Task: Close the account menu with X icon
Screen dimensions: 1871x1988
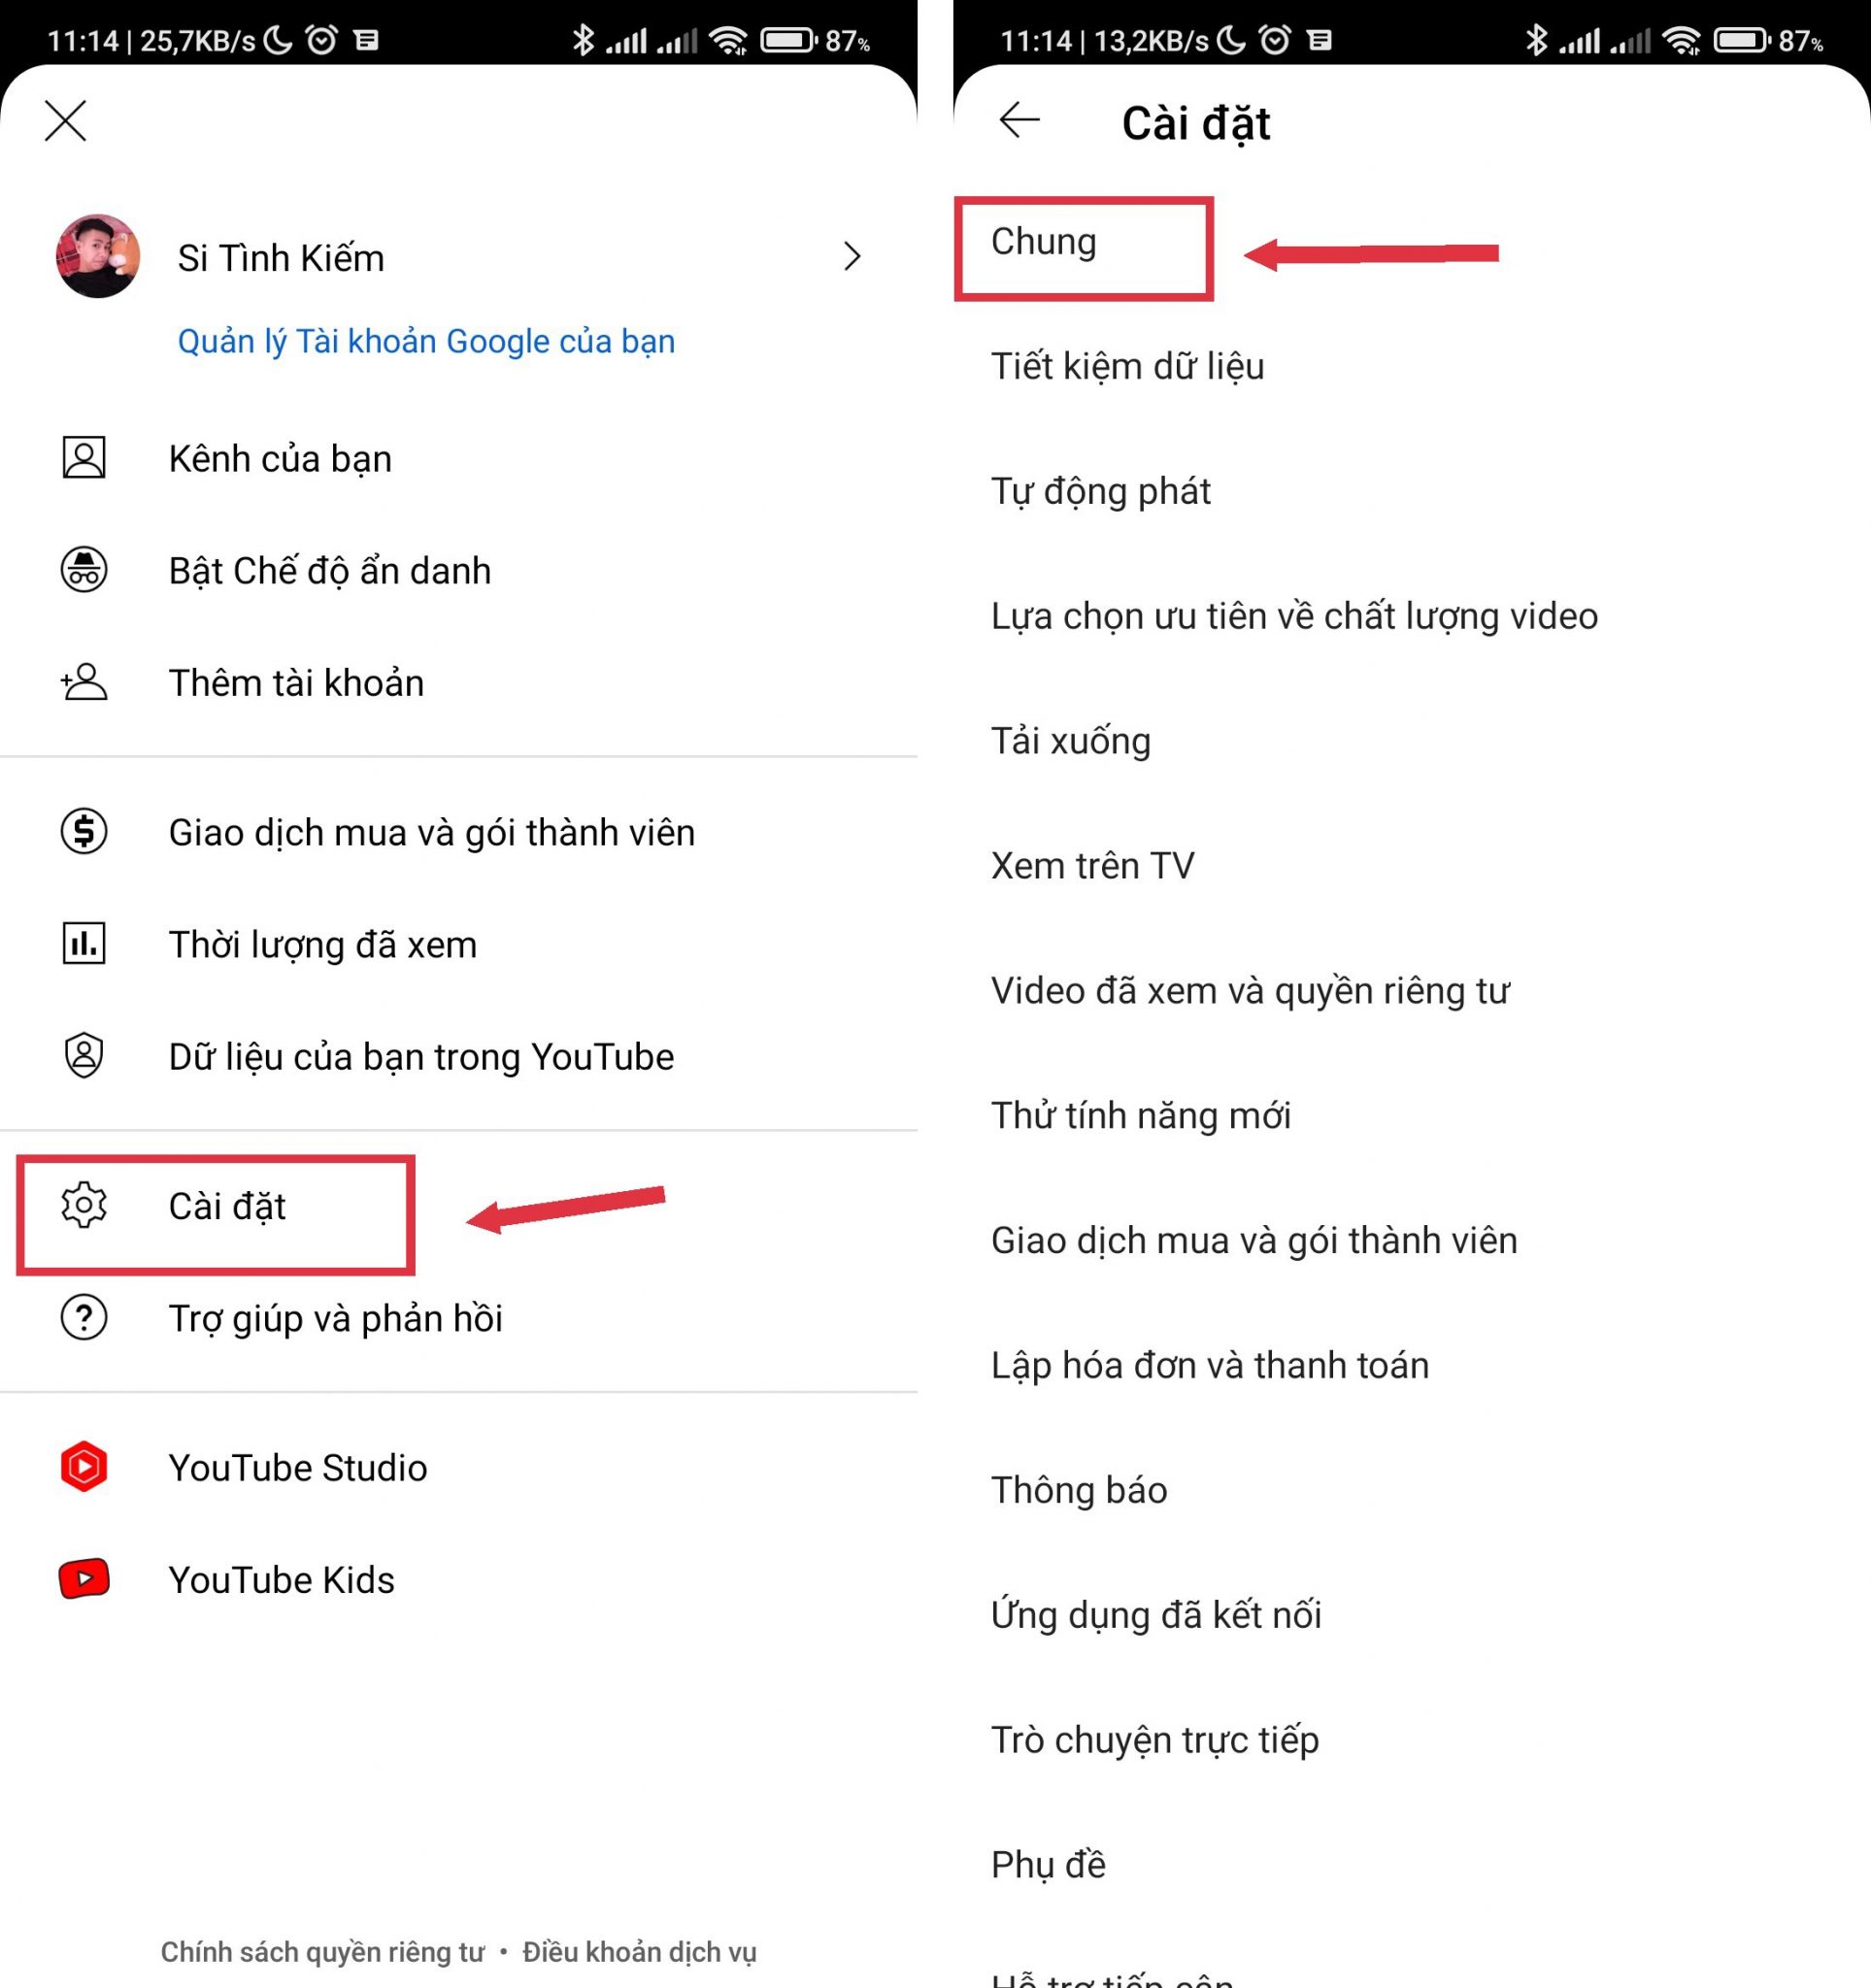Action: [x=66, y=121]
